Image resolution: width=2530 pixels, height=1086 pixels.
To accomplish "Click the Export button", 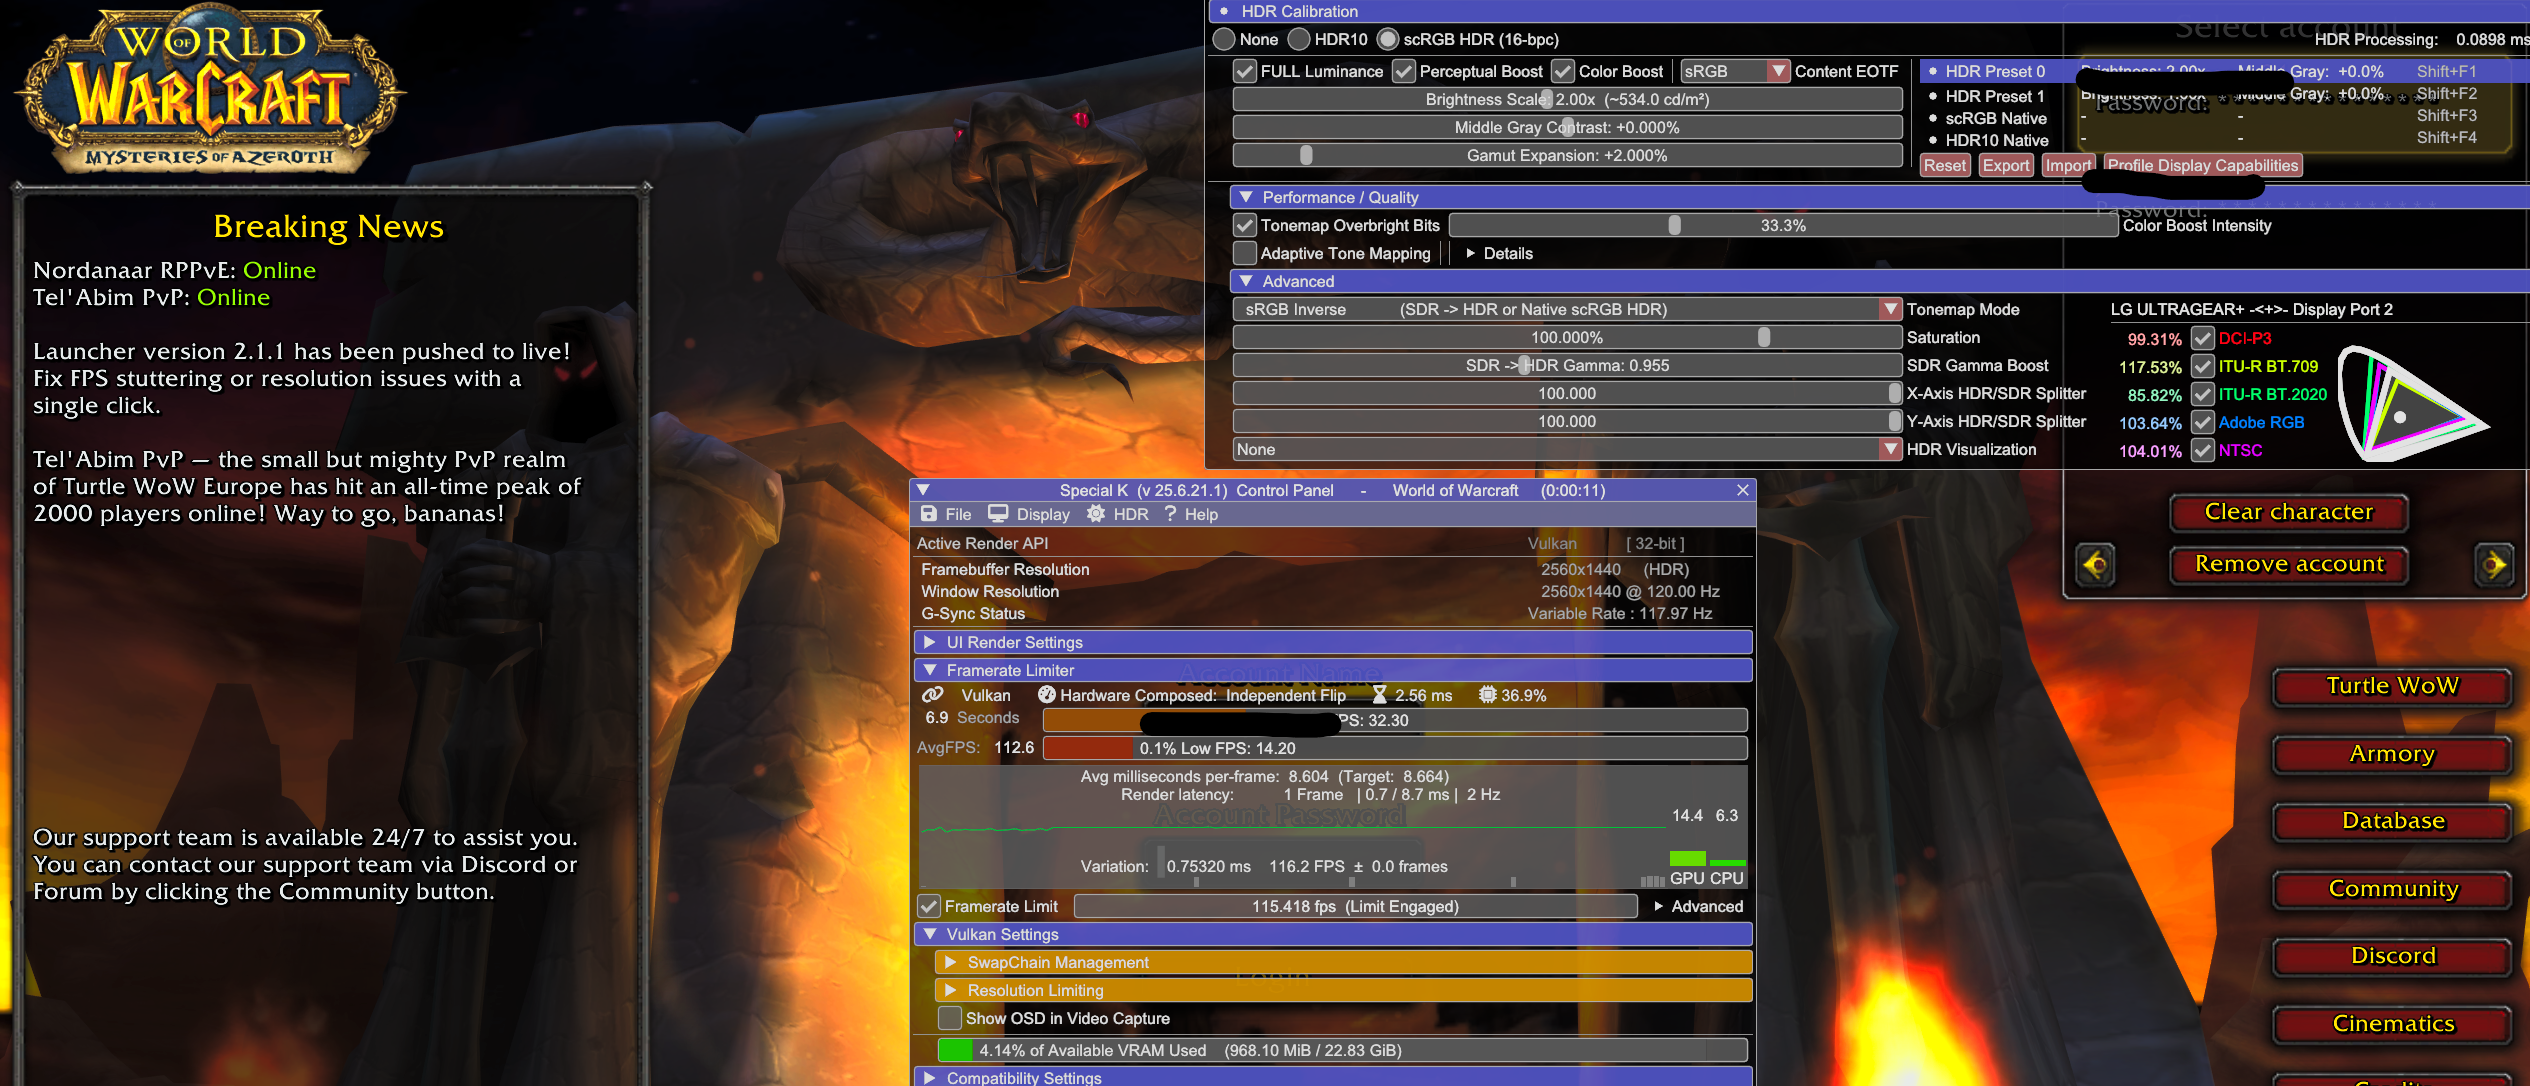I will click(2006, 165).
